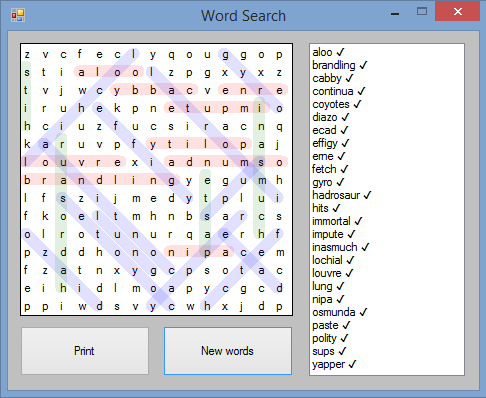
Task: Select 'hadrosaur' in the word list
Action: [x=342, y=195]
